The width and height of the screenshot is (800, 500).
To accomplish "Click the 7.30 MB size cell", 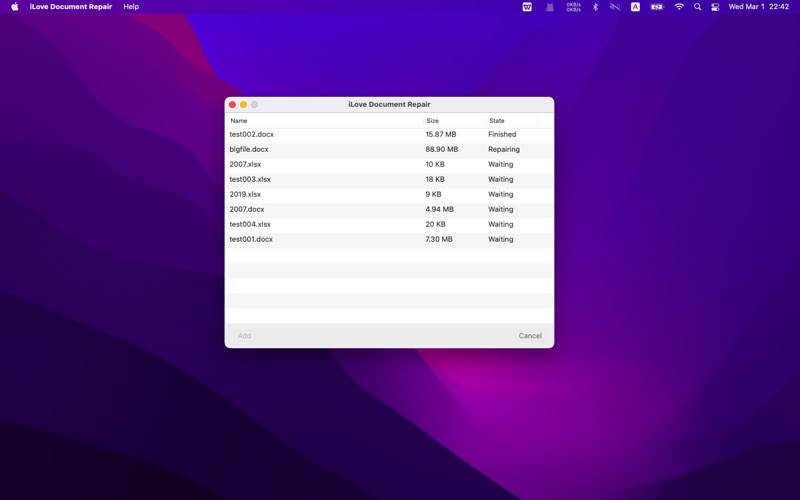I will click(439, 239).
